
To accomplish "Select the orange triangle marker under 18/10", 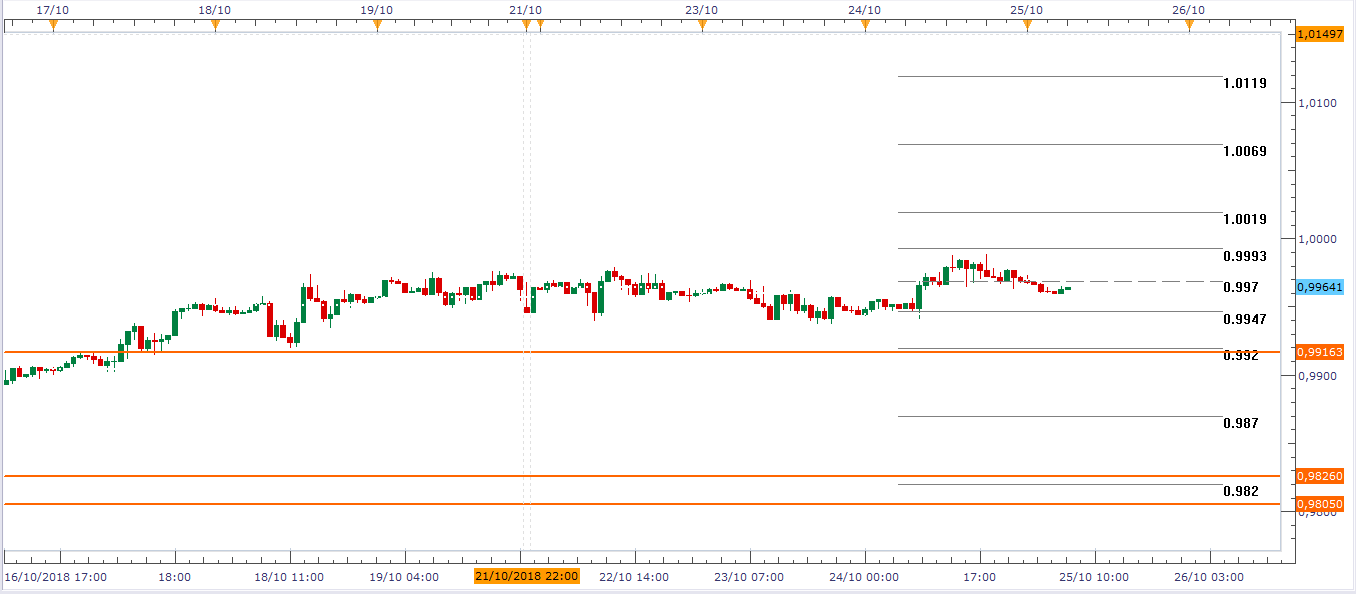I will coord(215,26).
